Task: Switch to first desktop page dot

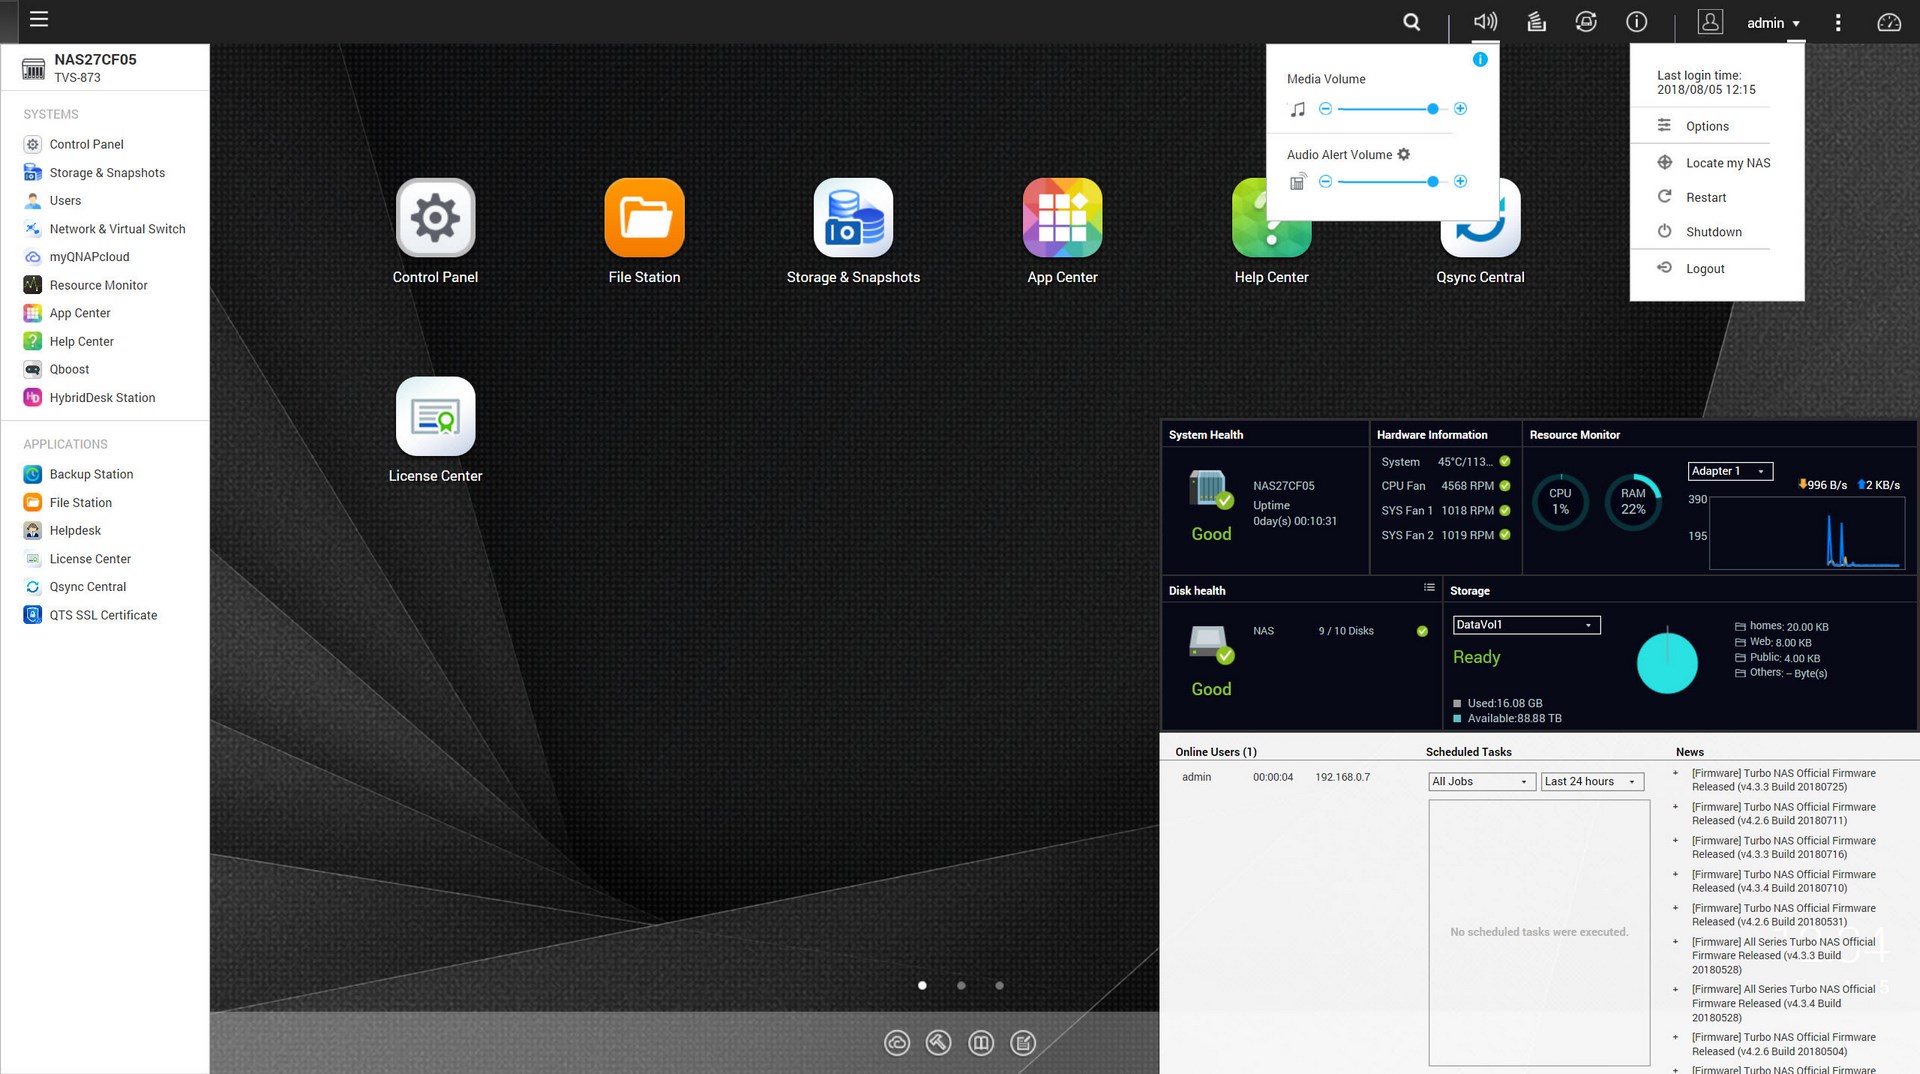Action: (922, 985)
